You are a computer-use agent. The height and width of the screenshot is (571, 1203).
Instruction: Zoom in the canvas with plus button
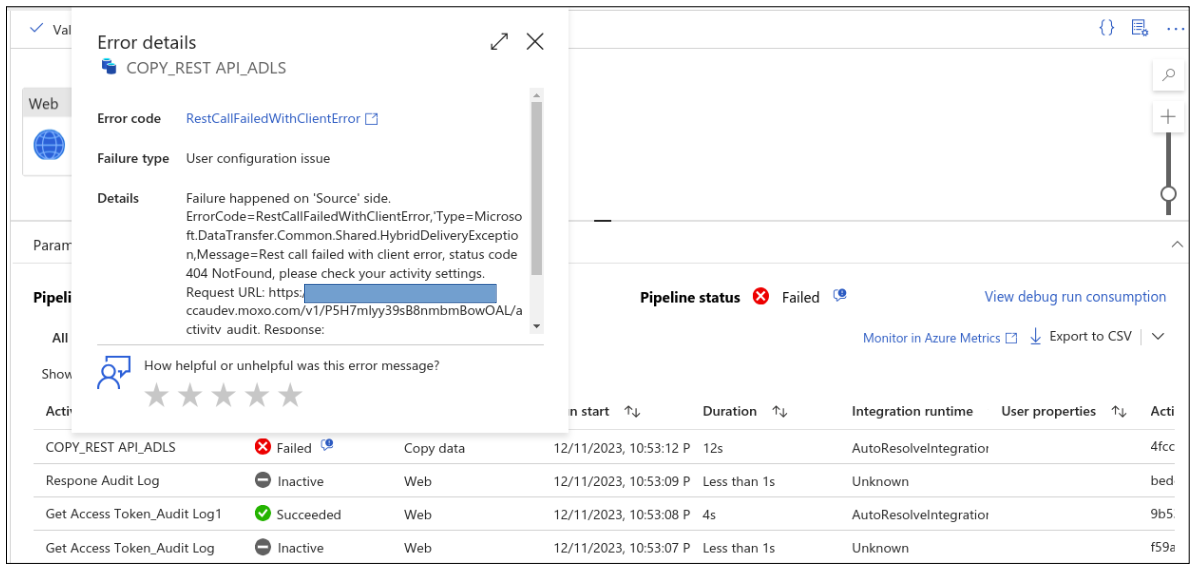pos(1168,117)
